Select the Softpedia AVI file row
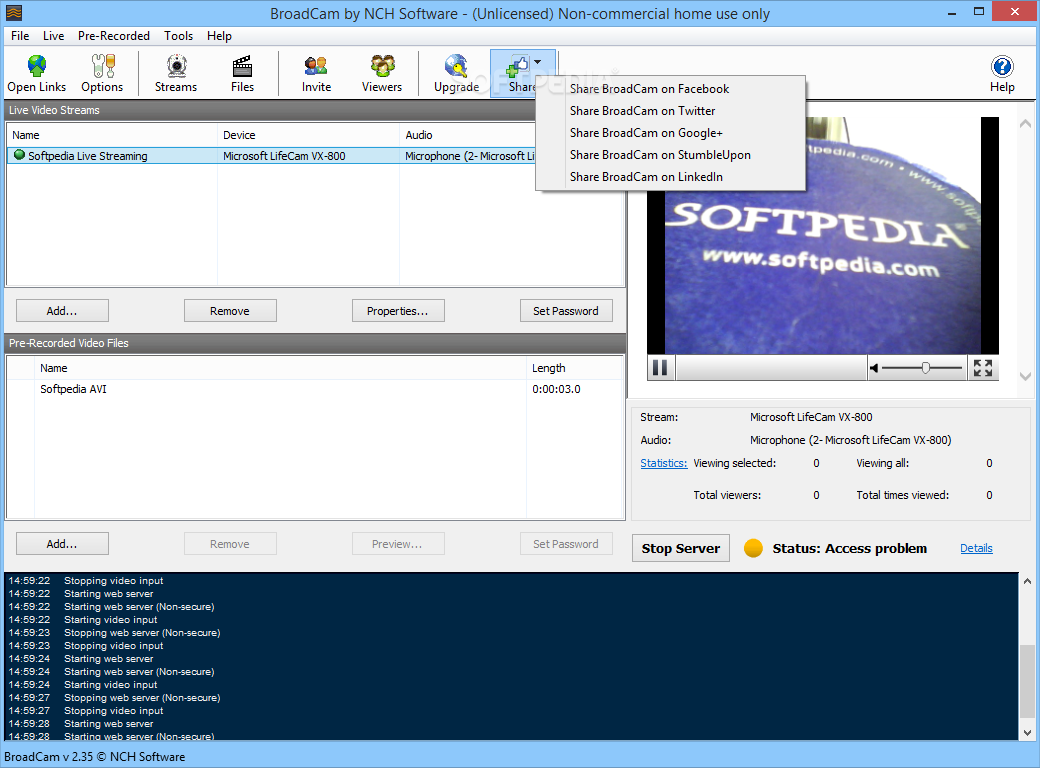 tap(315, 389)
